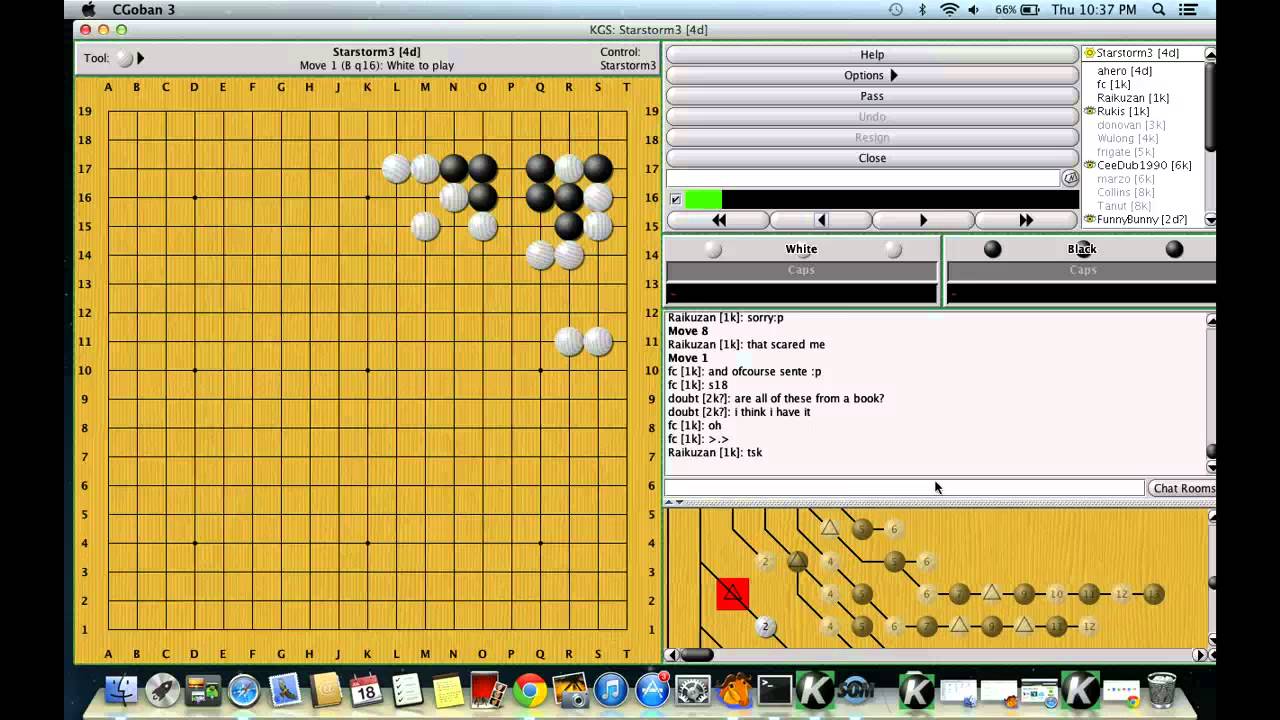Select move 10 node in game tree
This screenshot has height=720, width=1280.
tap(1056, 594)
